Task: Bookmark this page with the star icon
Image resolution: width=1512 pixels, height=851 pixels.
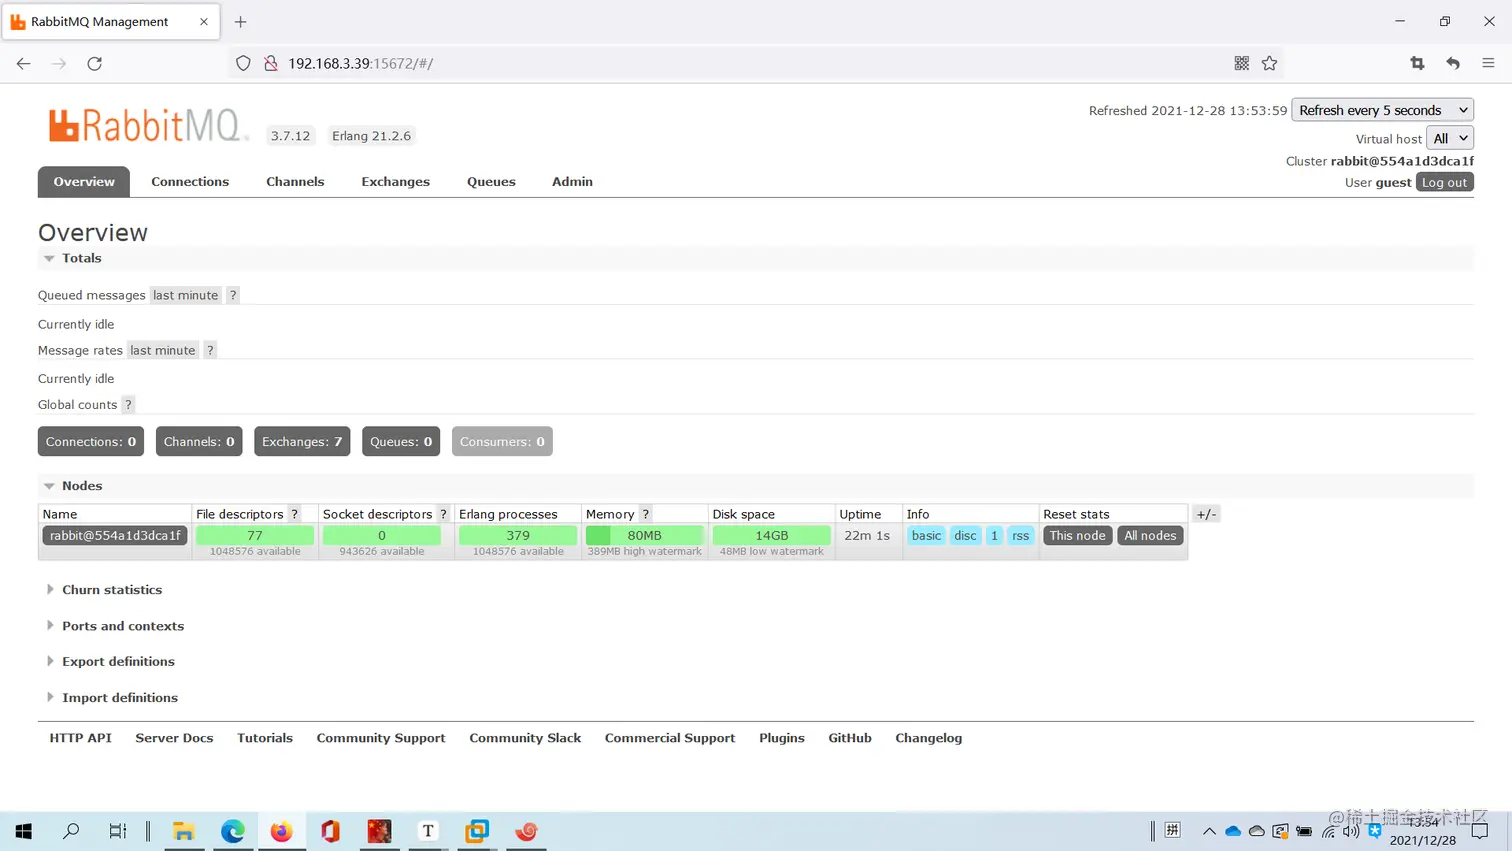Action: coord(1269,63)
